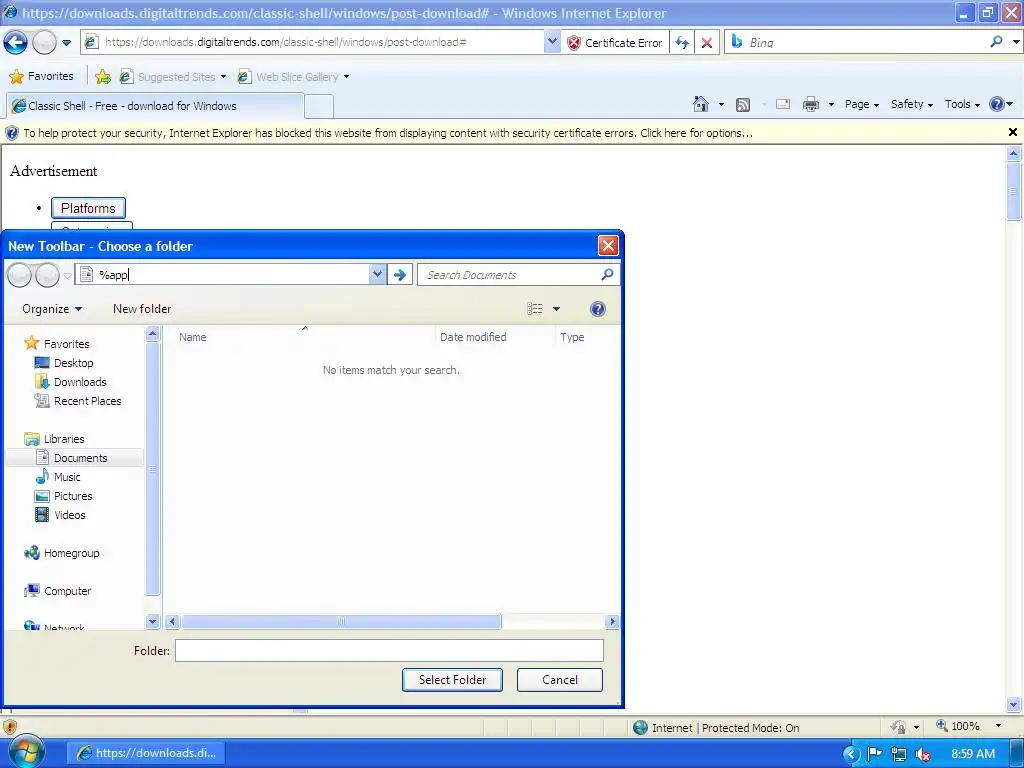Open the Tools menu
The width and height of the screenshot is (1024, 768).
click(x=962, y=104)
